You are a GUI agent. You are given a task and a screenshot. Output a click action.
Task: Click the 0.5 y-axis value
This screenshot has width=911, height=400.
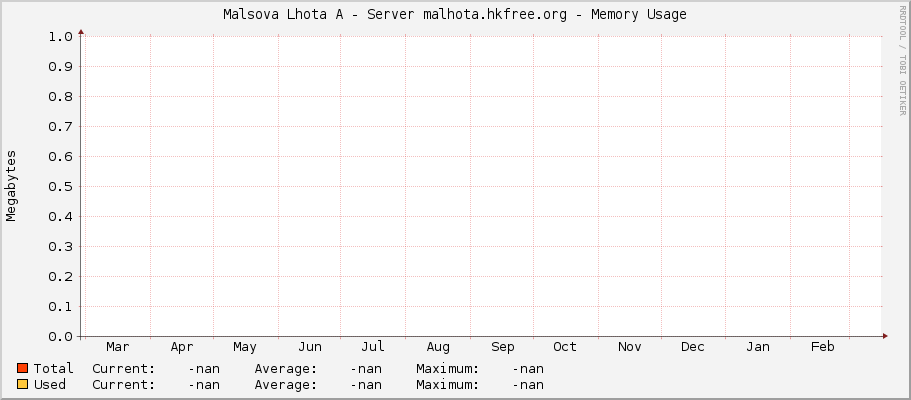60,187
